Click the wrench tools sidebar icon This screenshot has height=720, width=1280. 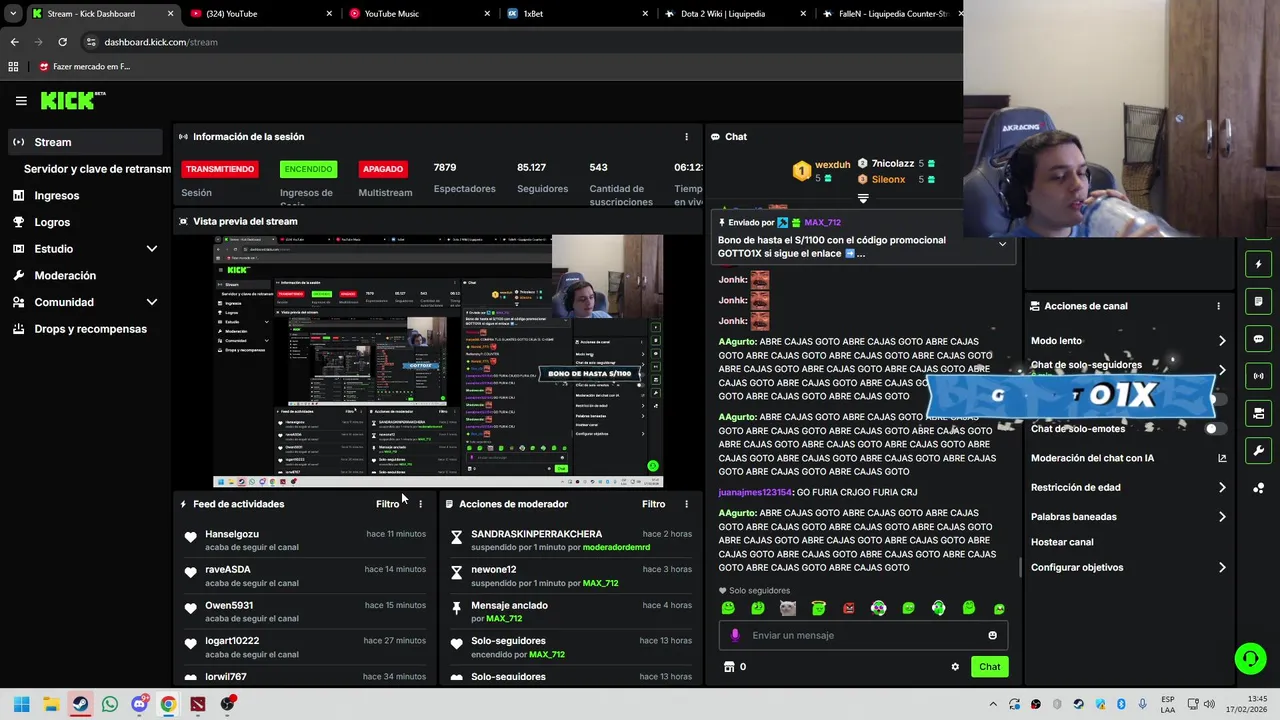pyautogui.click(x=1259, y=450)
